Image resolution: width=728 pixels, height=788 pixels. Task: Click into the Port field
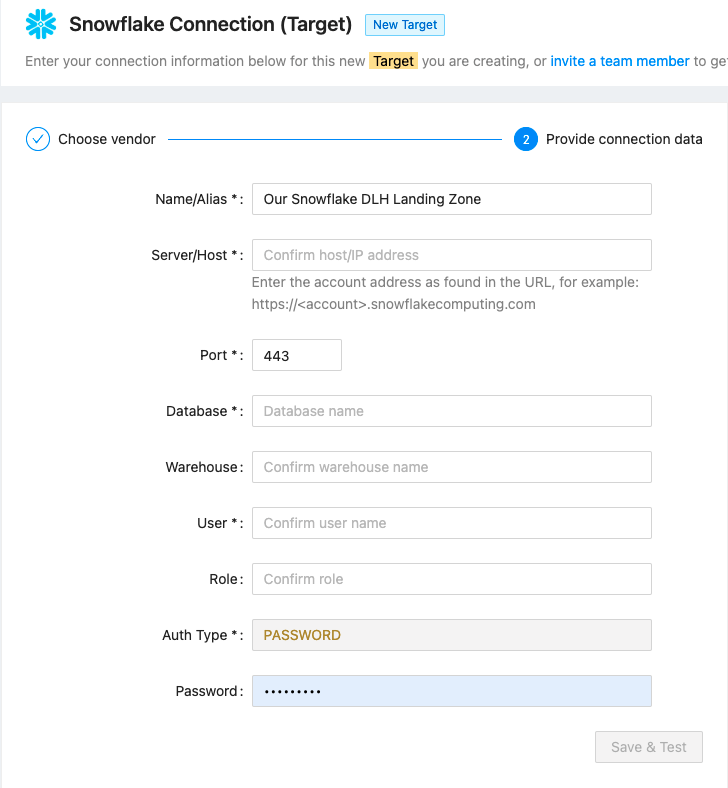click(296, 355)
